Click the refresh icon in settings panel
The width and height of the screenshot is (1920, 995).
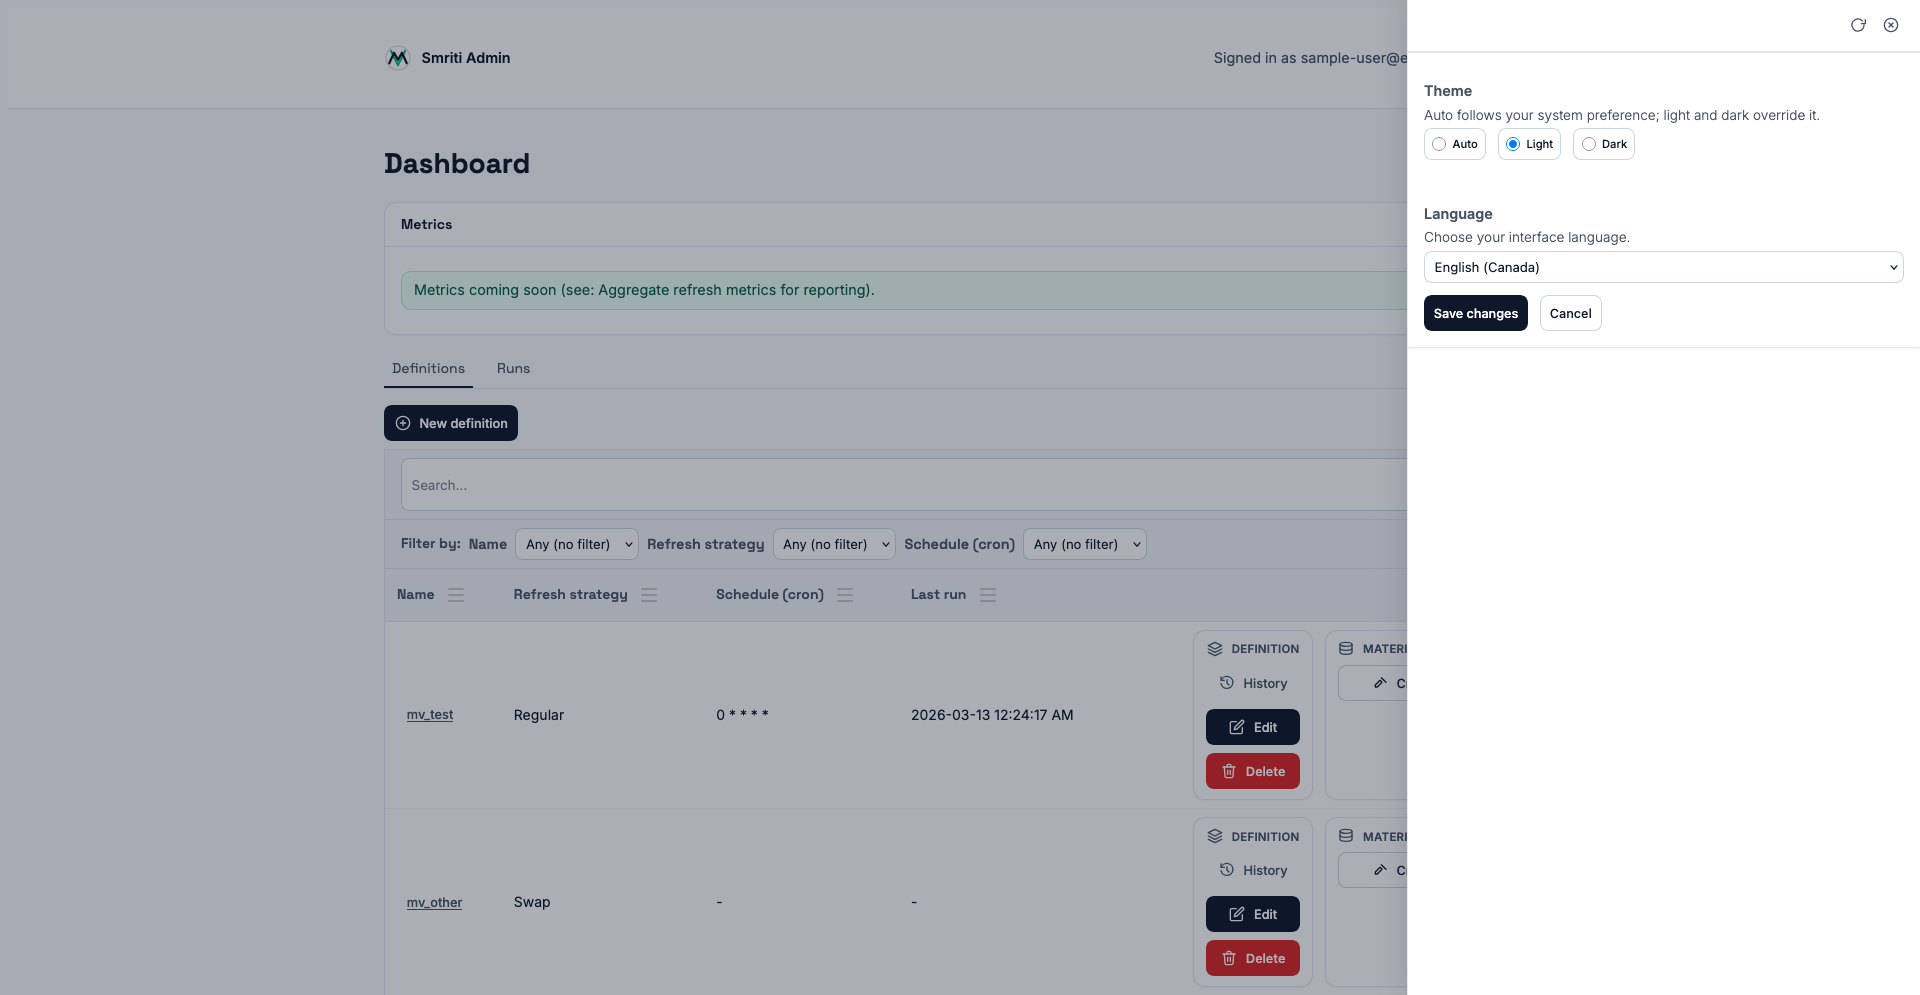(1858, 25)
